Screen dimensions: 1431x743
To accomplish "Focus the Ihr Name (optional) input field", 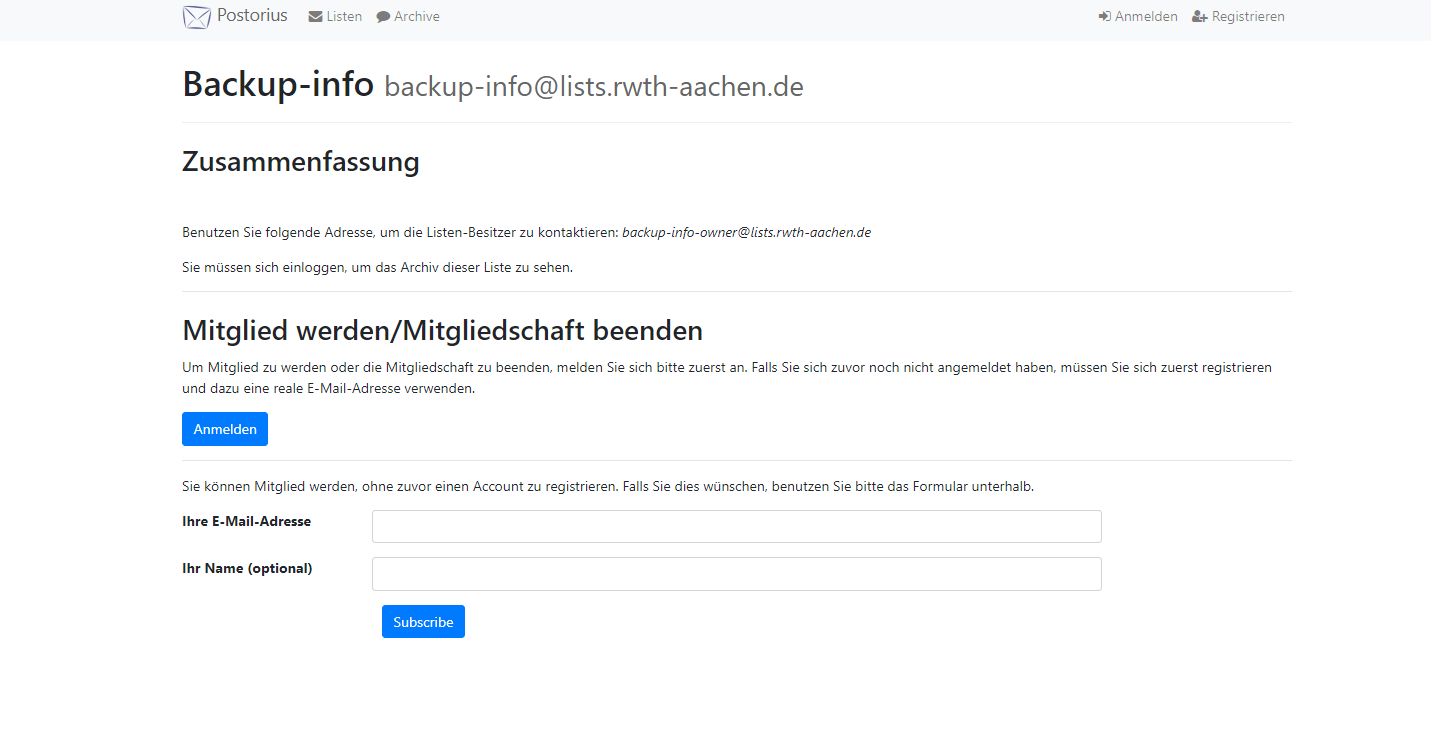I will coord(736,574).
